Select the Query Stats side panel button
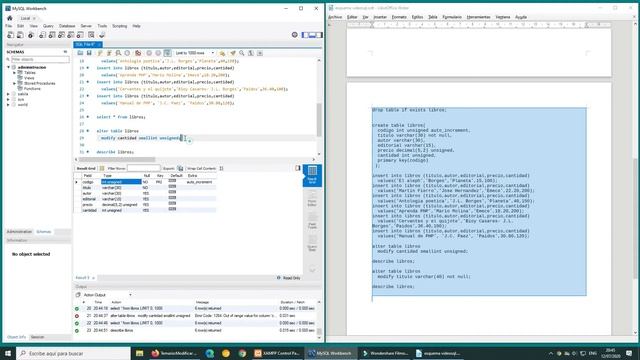 click(312, 243)
